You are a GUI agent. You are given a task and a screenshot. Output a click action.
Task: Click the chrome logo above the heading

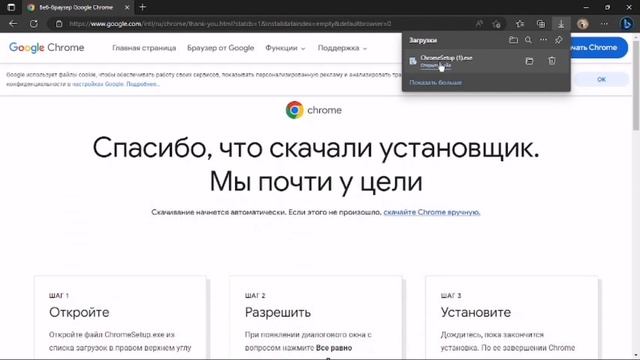[x=313, y=110]
